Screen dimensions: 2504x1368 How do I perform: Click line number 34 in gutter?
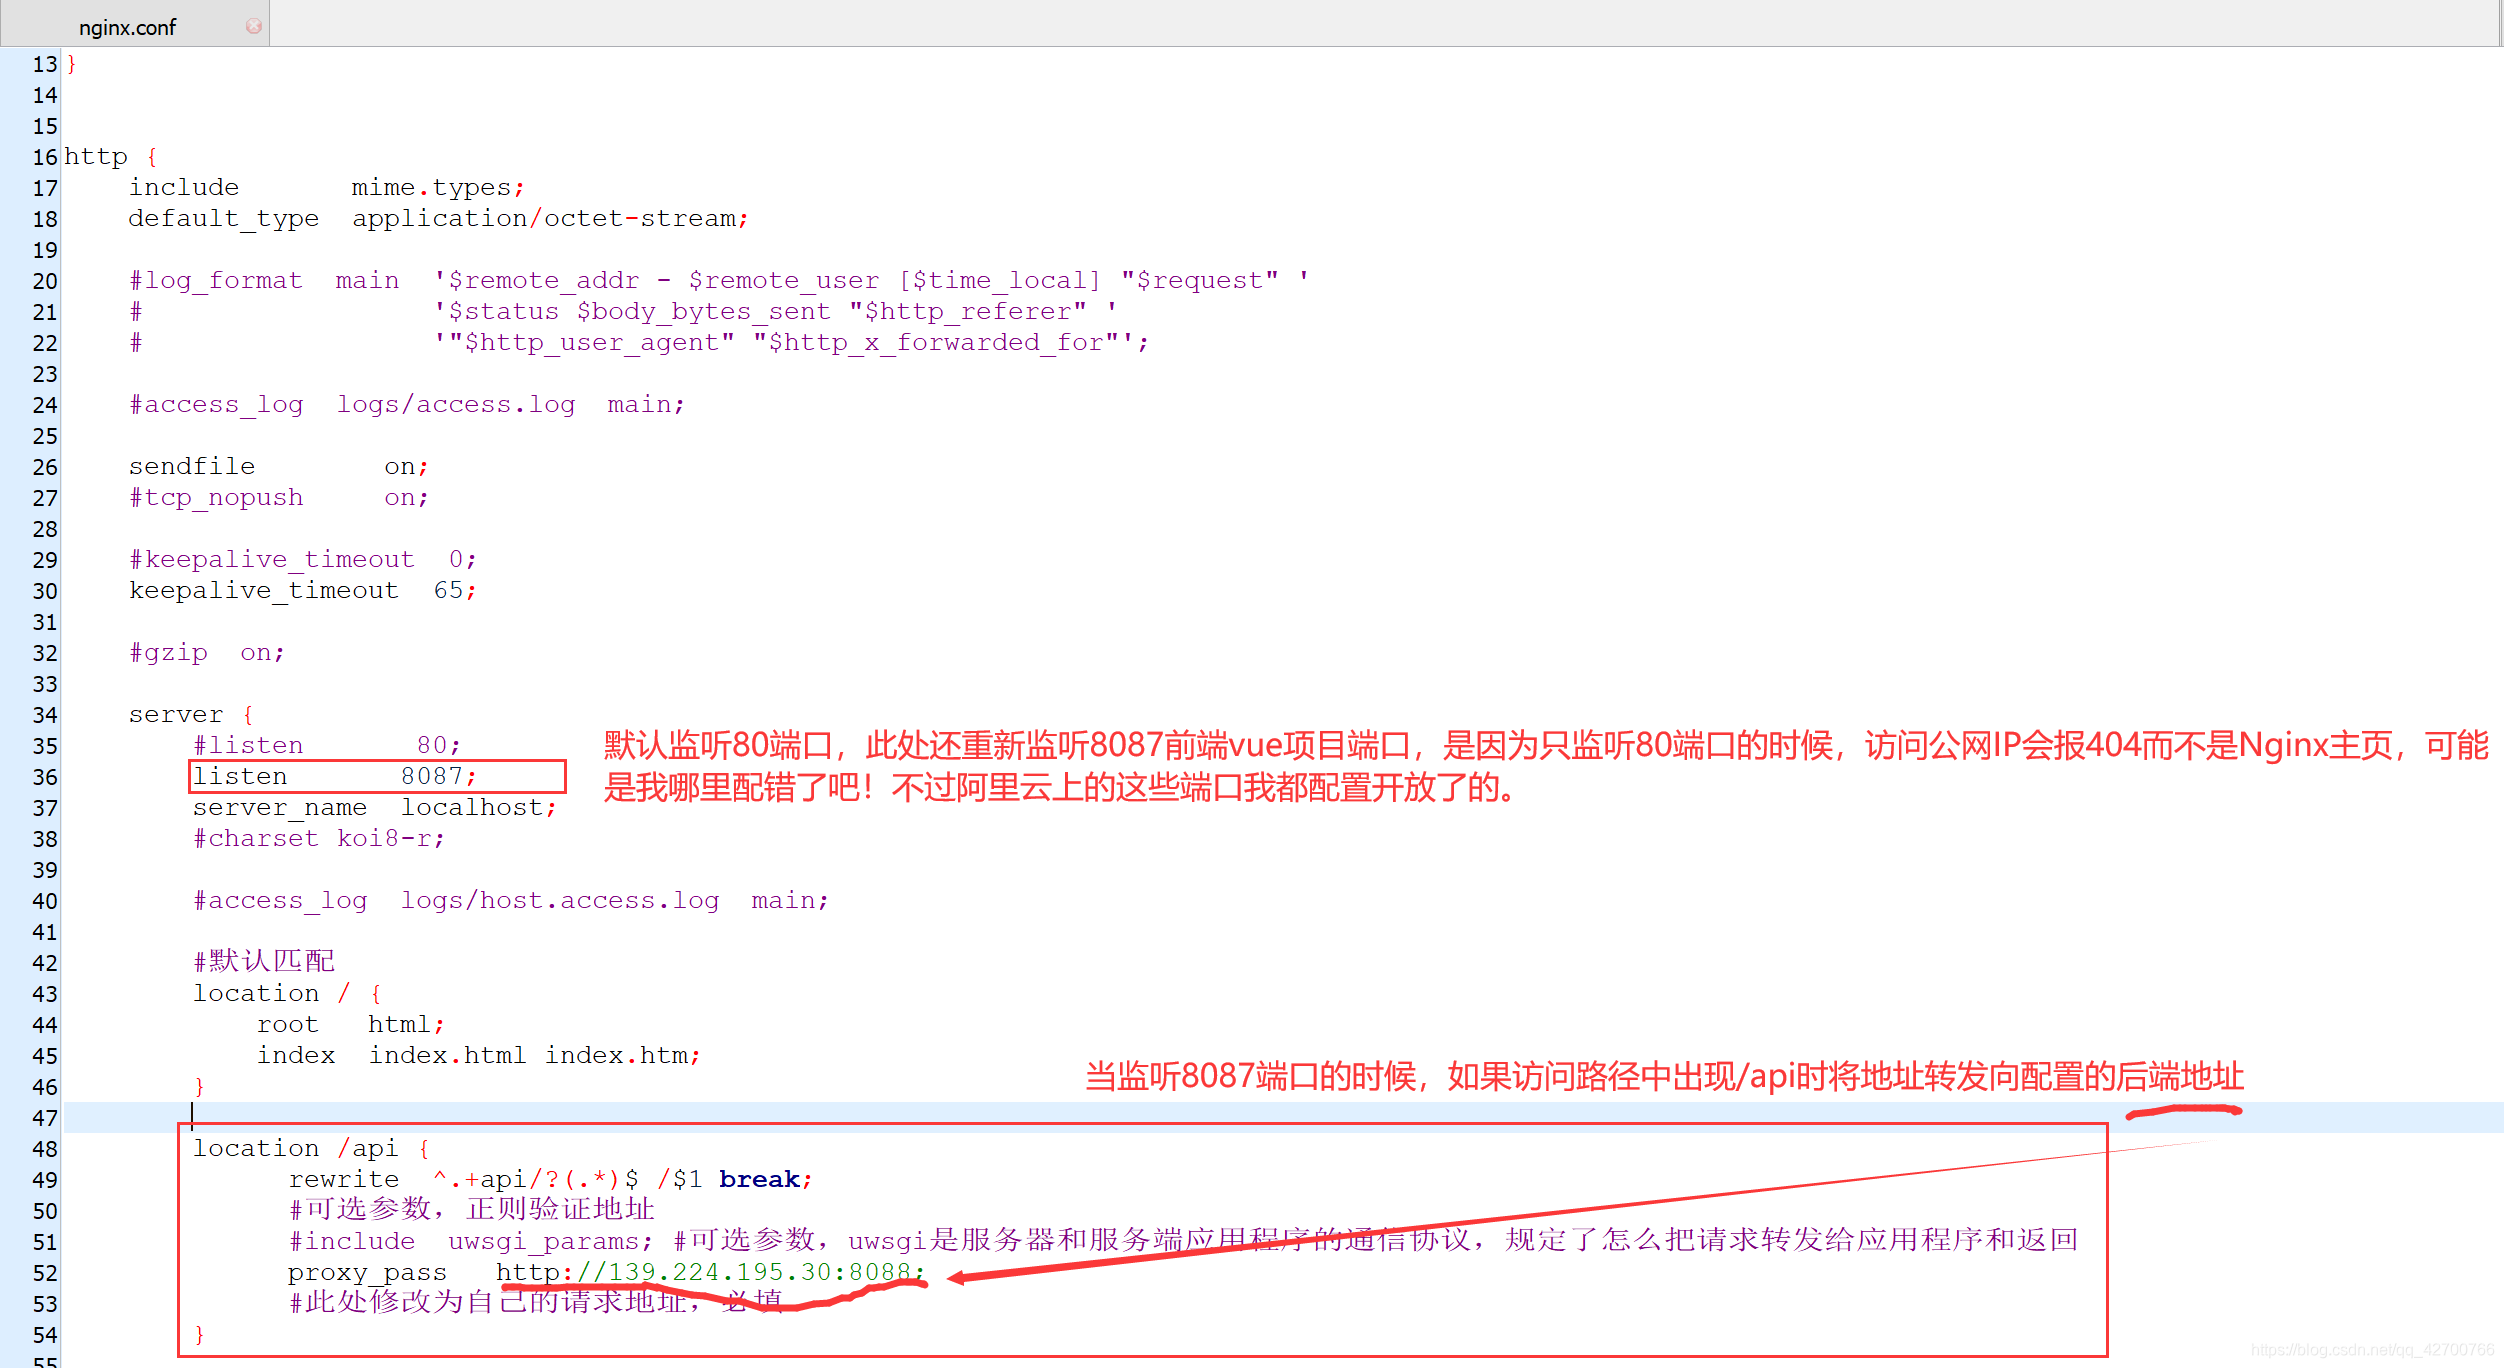[x=45, y=715]
